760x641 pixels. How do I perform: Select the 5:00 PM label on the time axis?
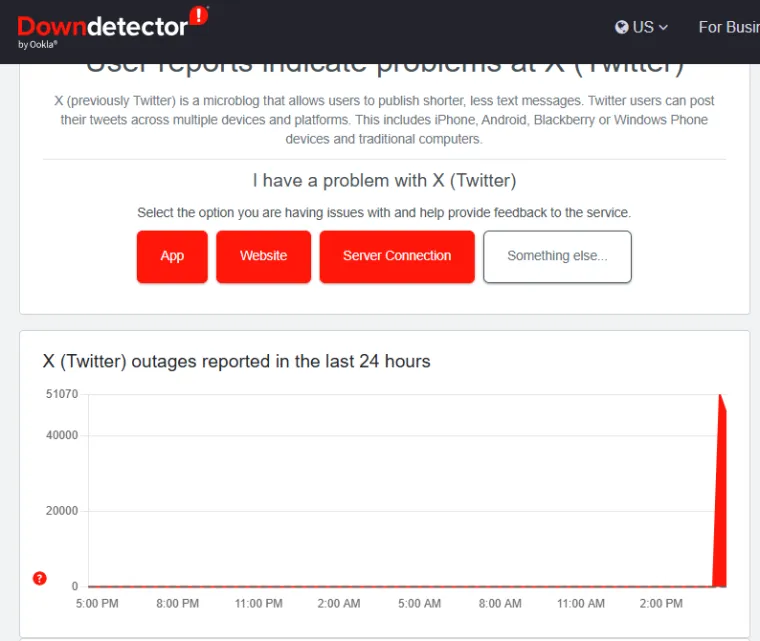click(x=97, y=604)
